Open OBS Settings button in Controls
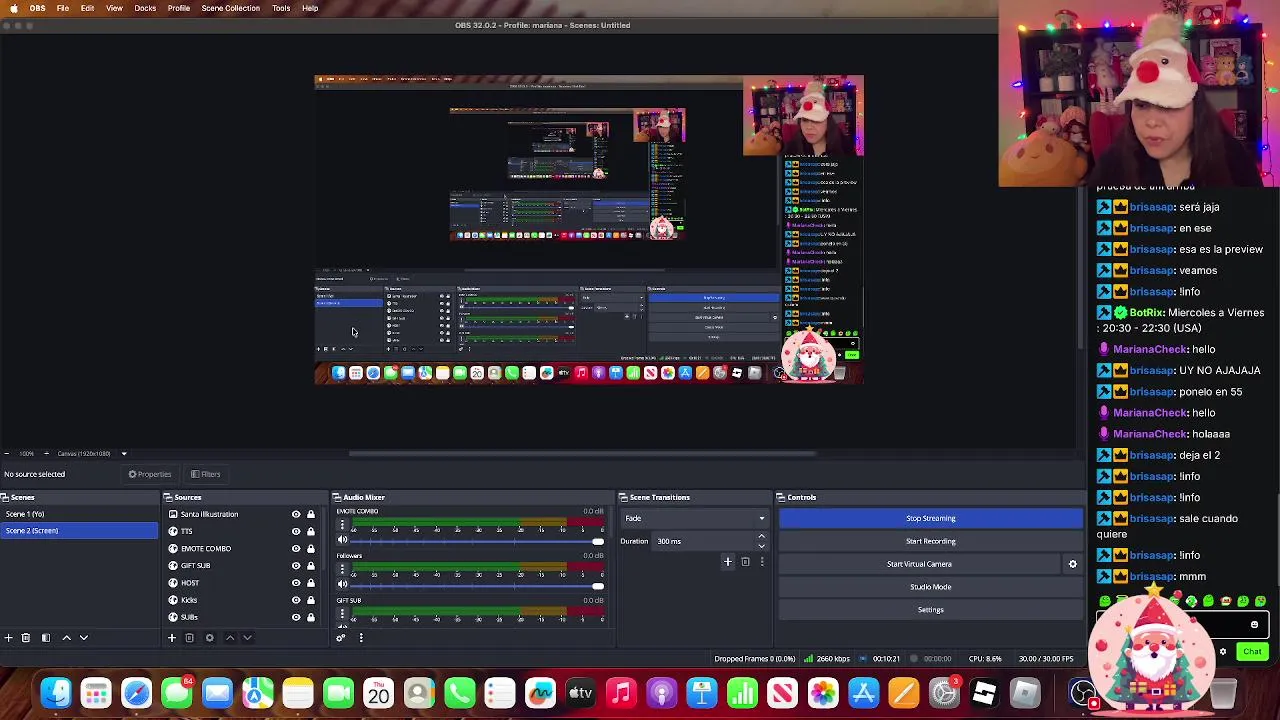 point(930,610)
